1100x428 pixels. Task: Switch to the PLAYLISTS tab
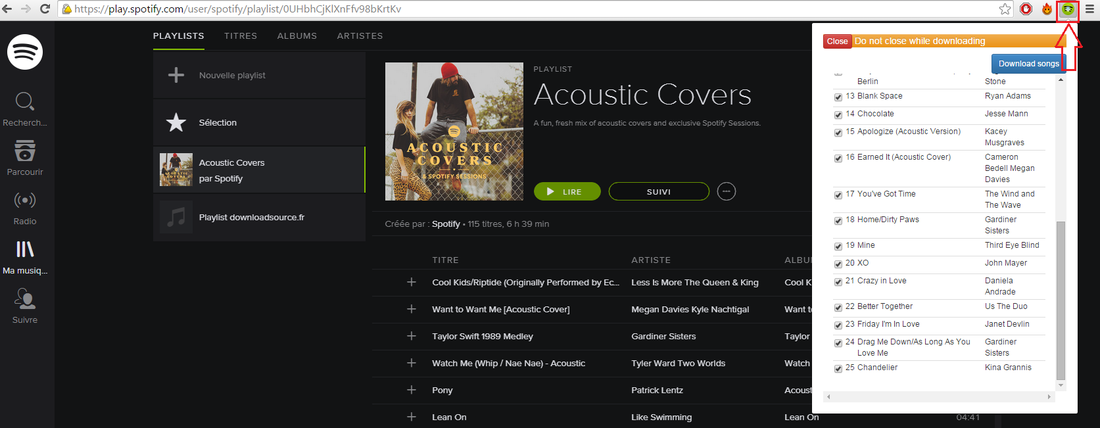tap(179, 36)
